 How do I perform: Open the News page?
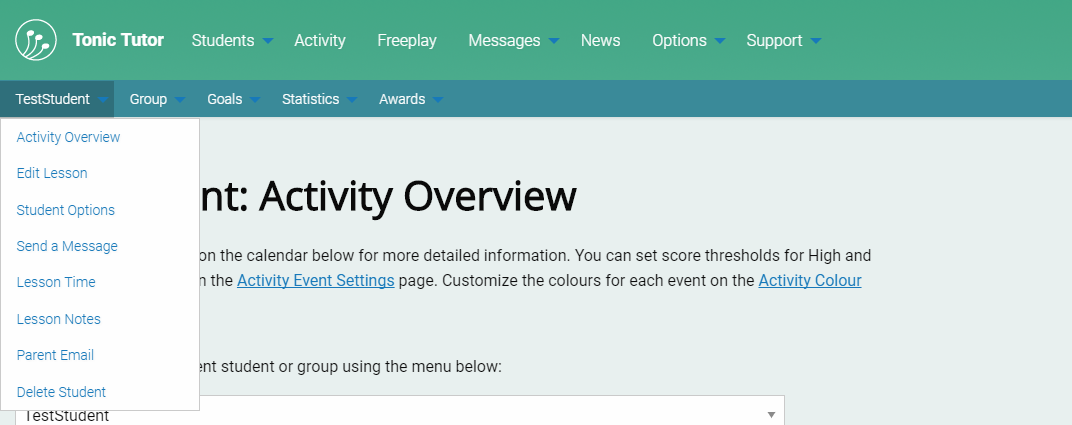pos(600,40)
